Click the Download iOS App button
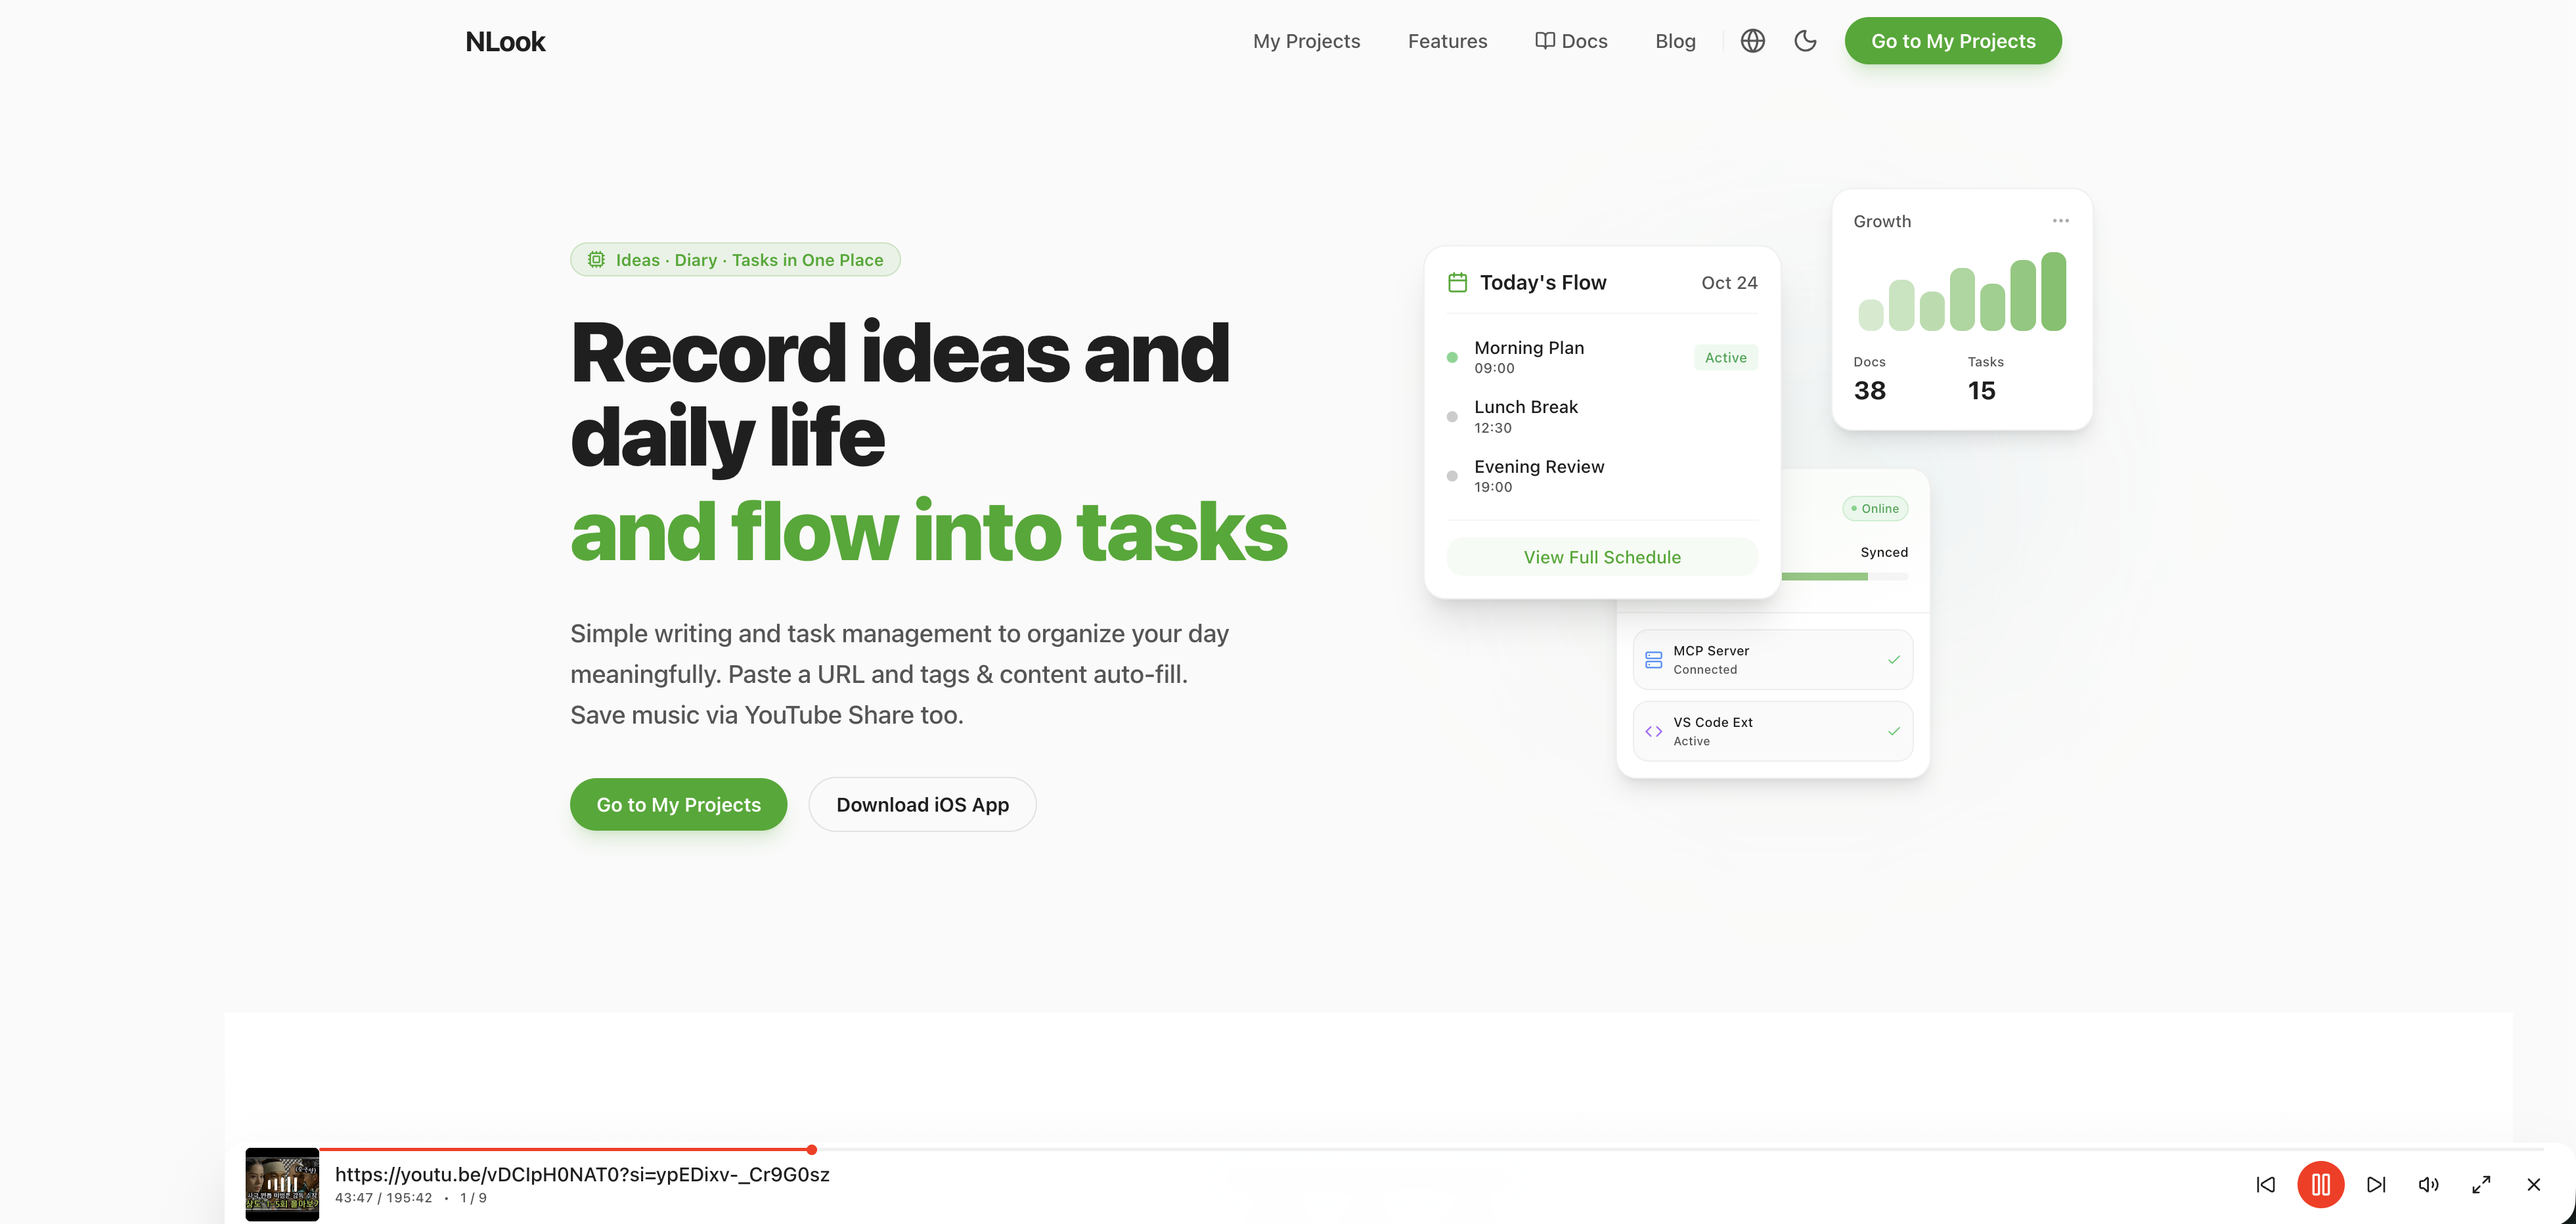The width and height of the screenshot is (2576, 1224). 922,804
